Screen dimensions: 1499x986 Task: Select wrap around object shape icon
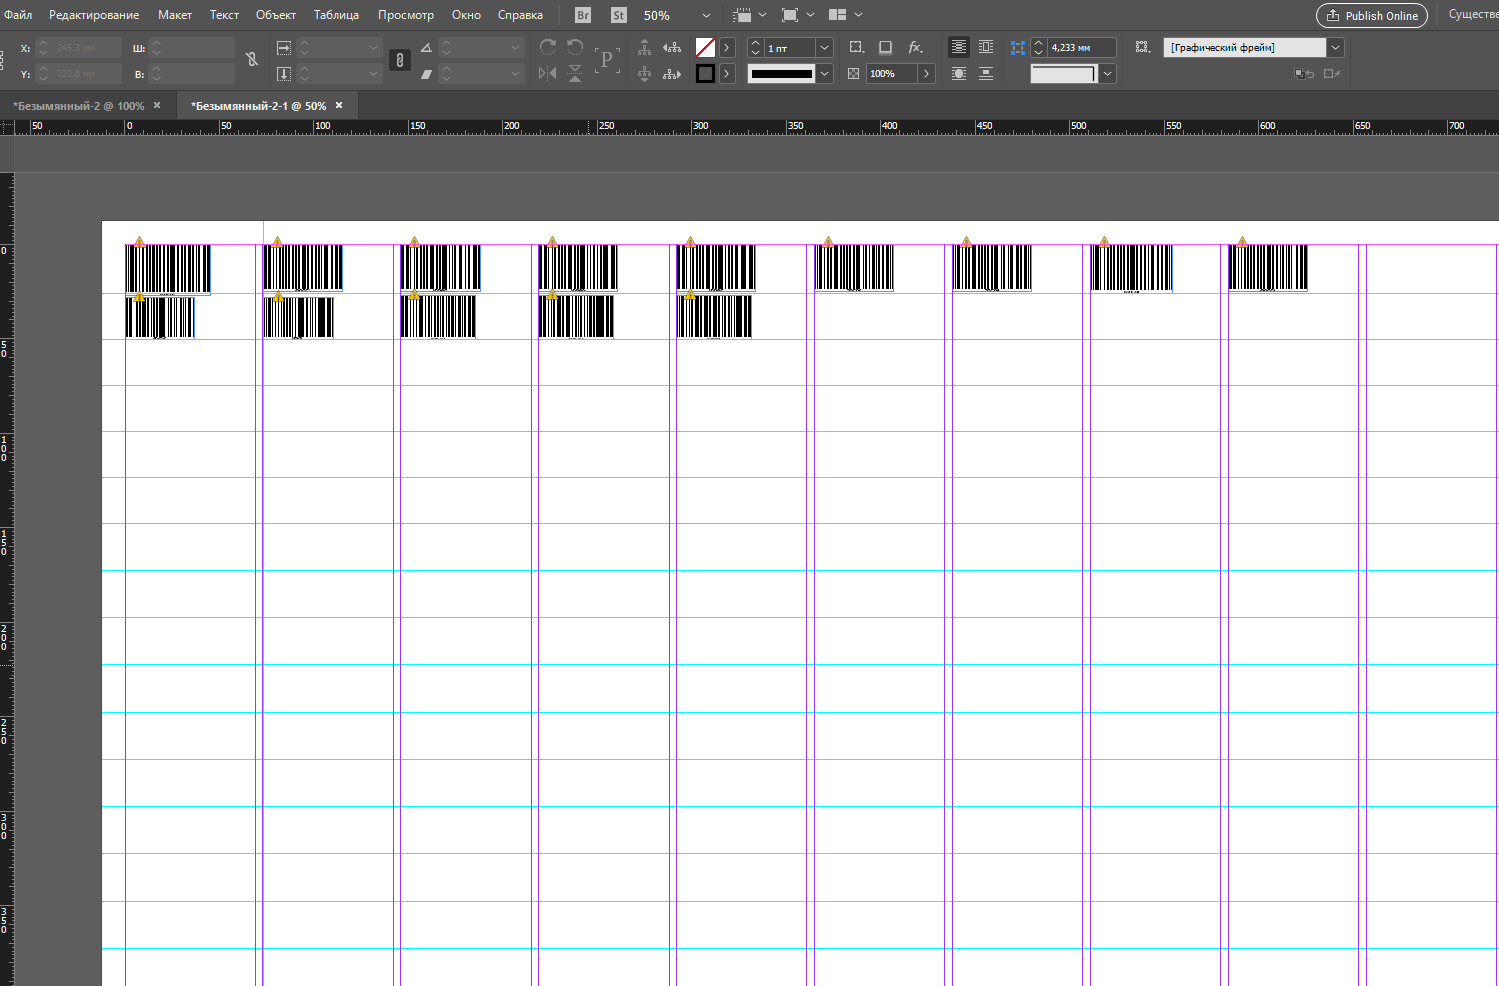pos(959,73)
